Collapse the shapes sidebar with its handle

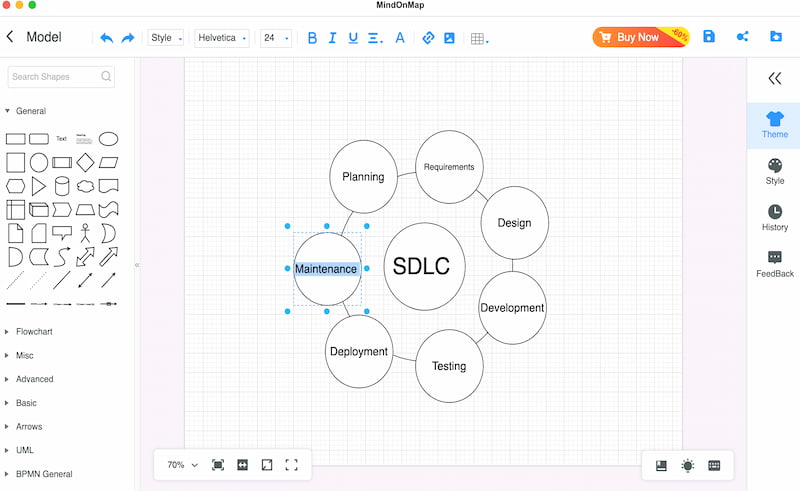click(x=137, y=265)
